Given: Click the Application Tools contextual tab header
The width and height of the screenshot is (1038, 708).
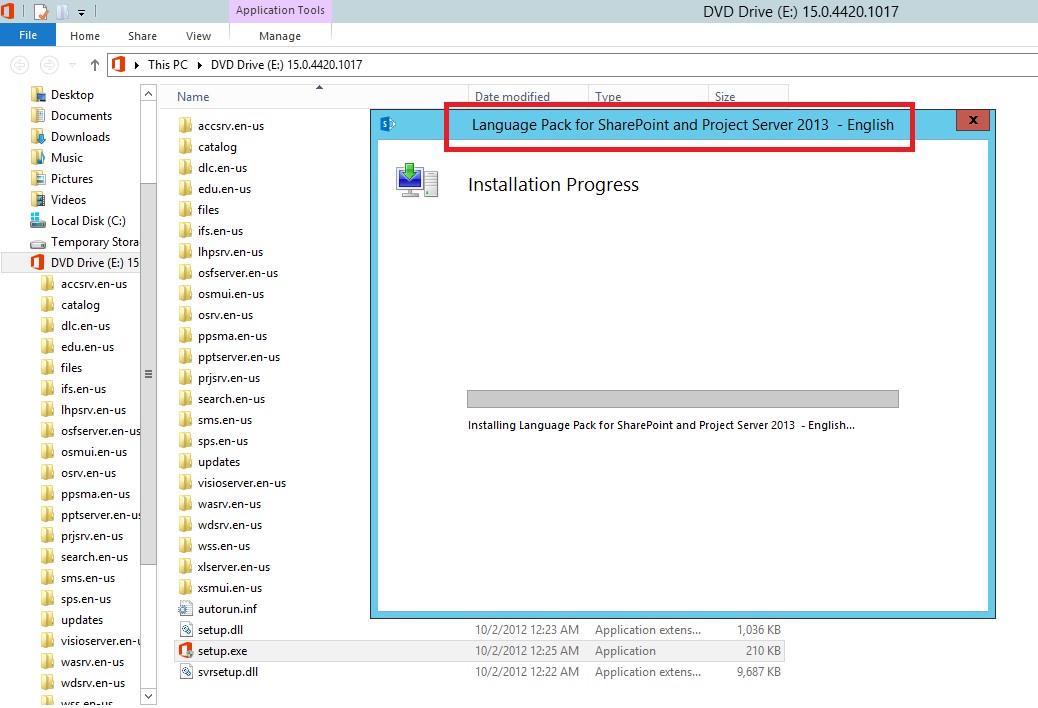Looking at the screenshot, I should pyautogui.click(x=280, y=11).
